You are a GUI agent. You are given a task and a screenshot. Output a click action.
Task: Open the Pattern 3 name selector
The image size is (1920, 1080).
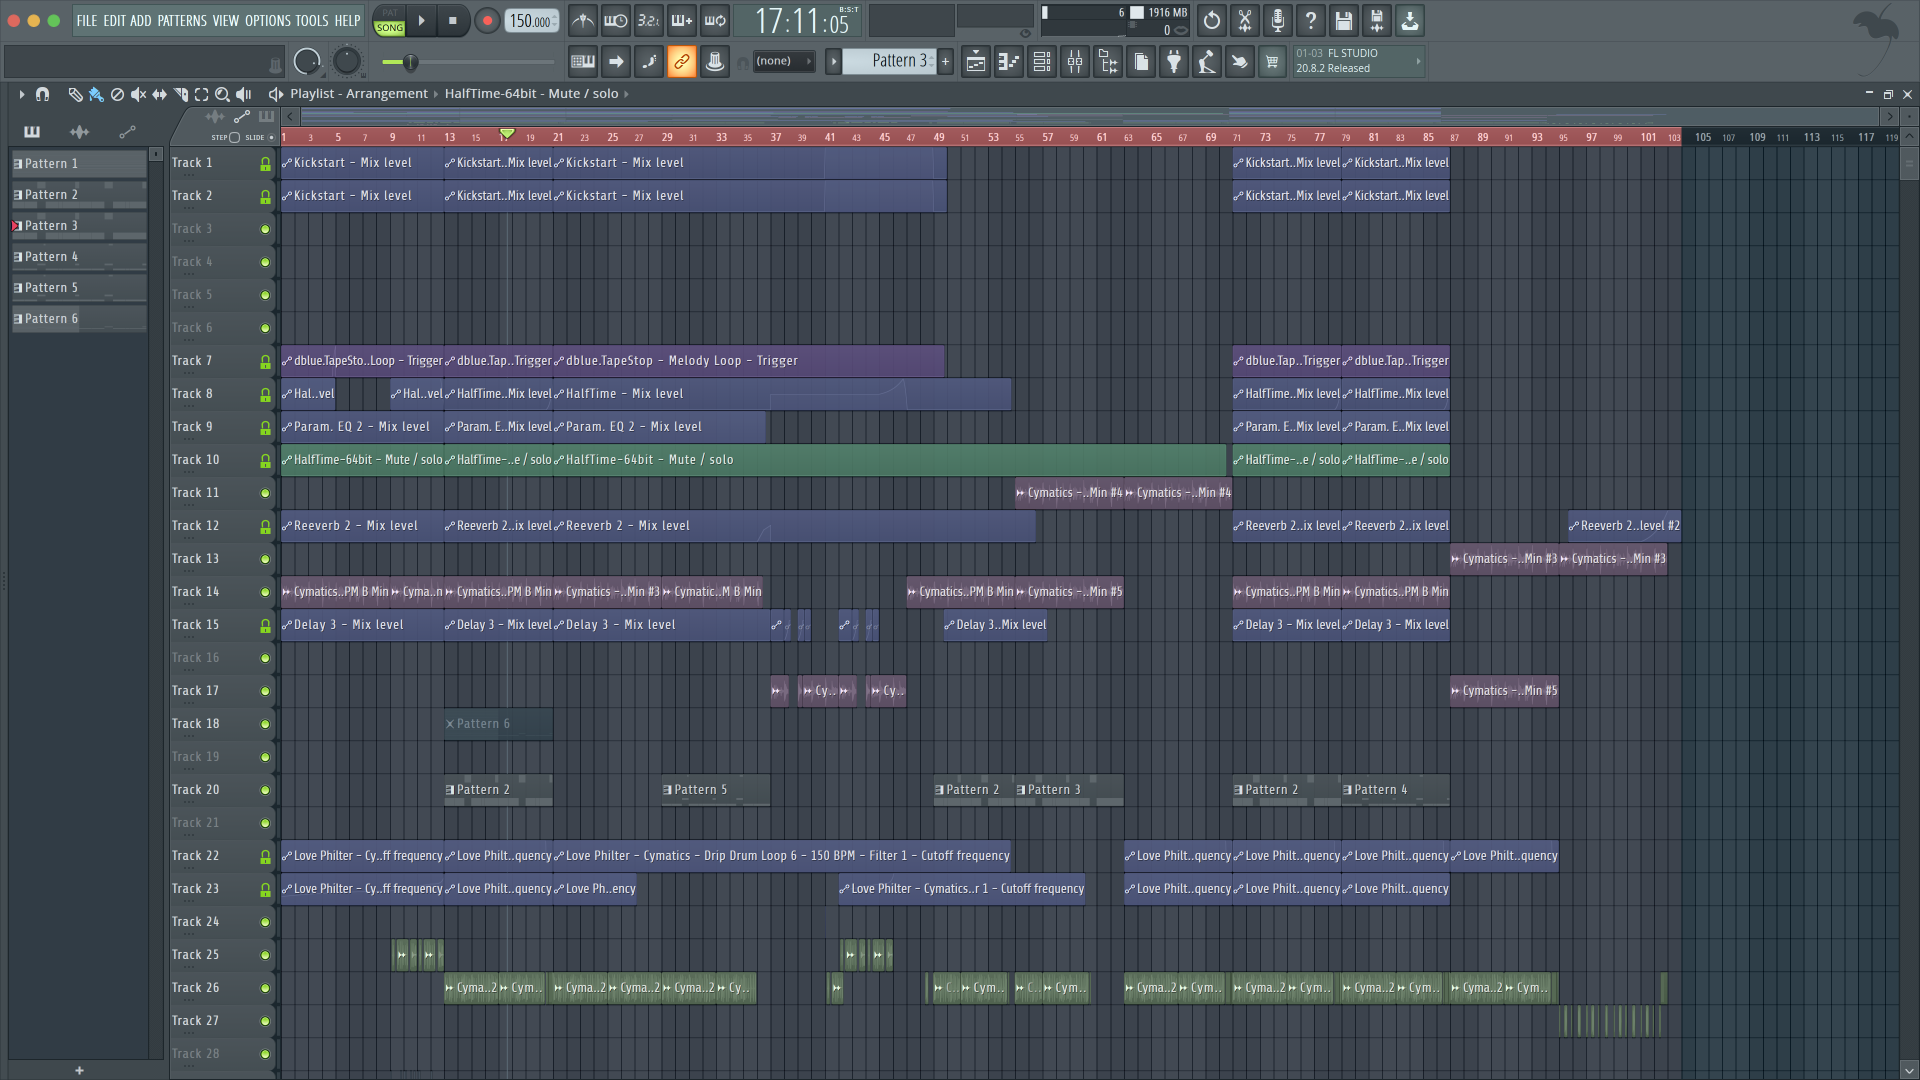pos(890,61)
